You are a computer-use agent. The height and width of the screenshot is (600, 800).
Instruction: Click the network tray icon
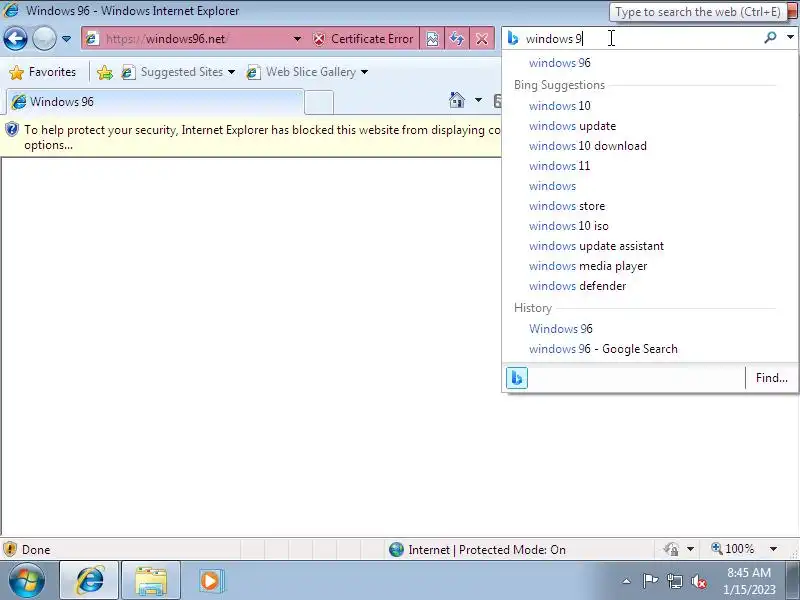click(x=675, y=581)
